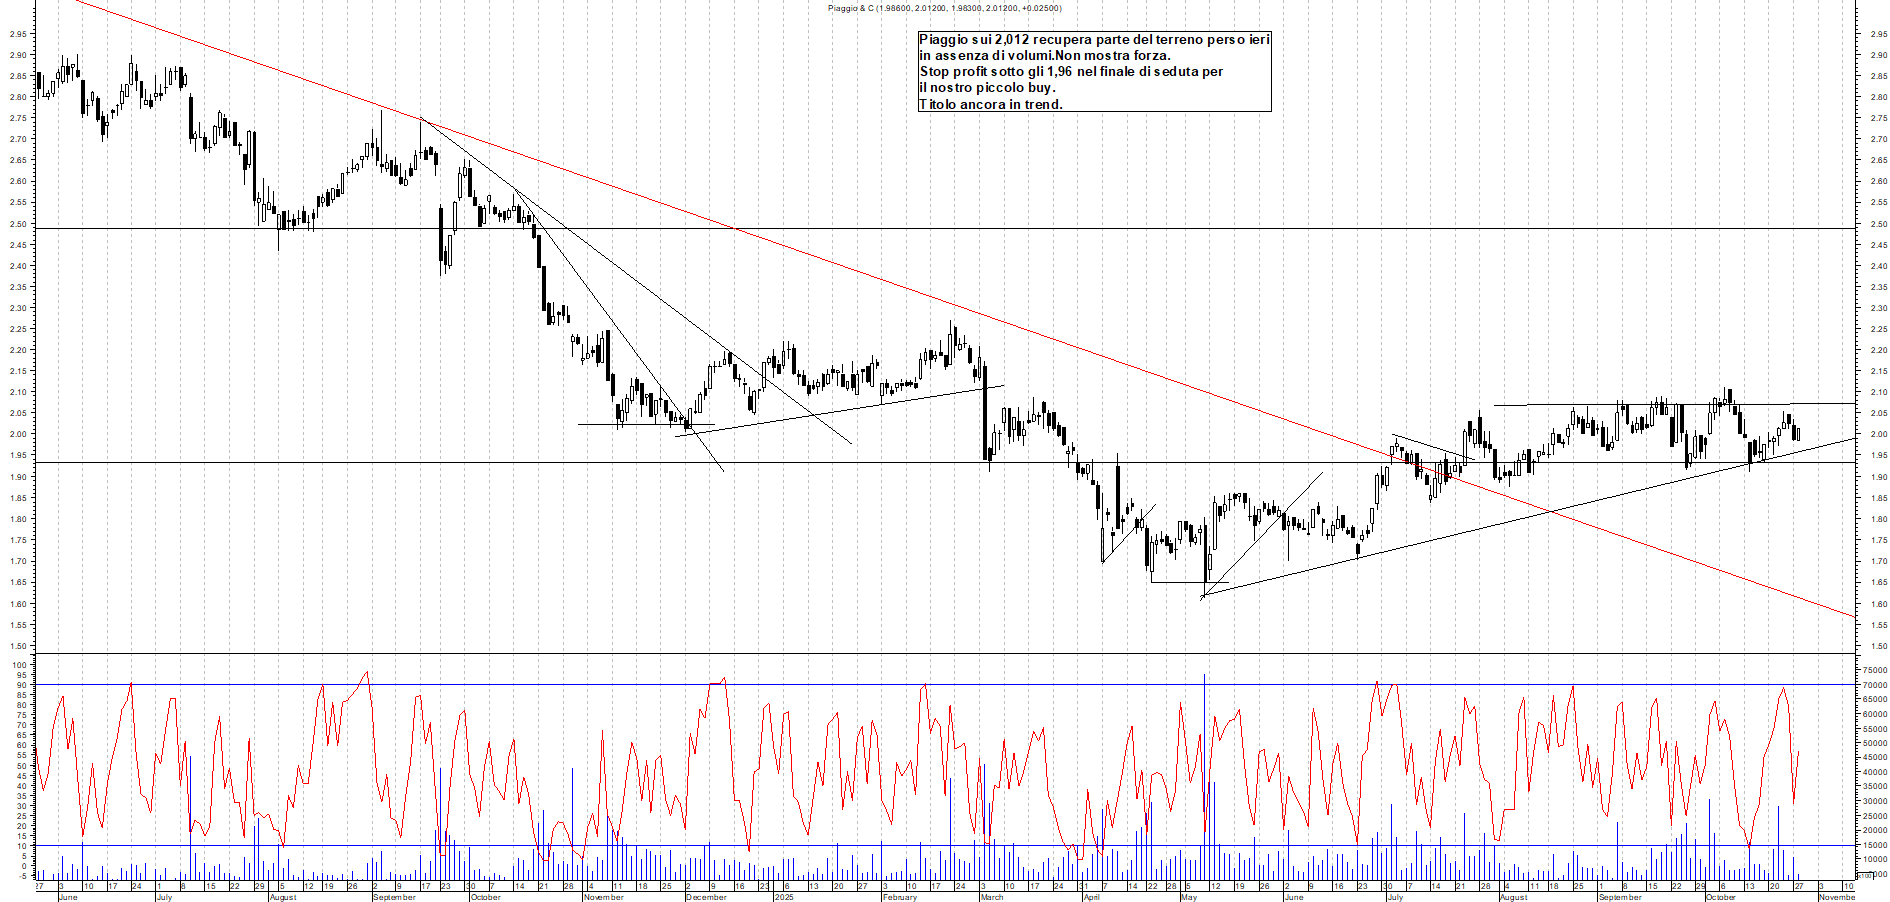
Task: Select the horizontal line at 2.50 level
Action: coord(900,227)
